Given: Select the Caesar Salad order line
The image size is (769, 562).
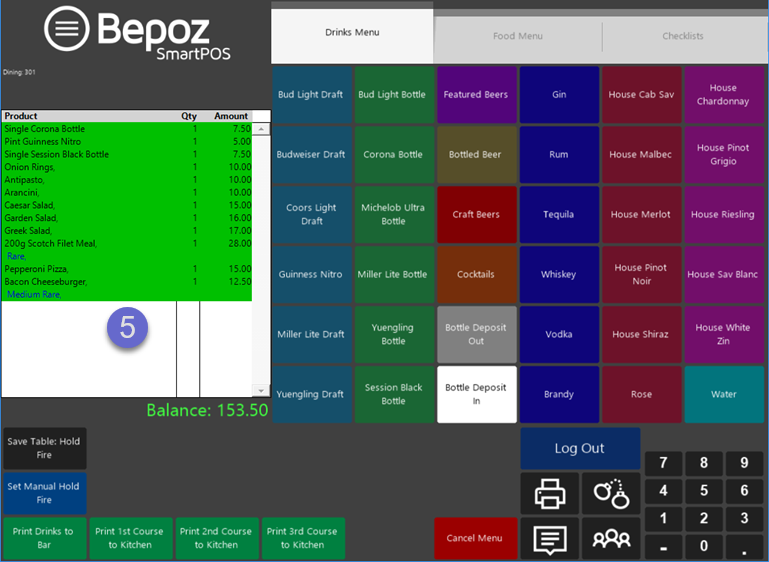Looking at the screenshot, I should (127, 205).
